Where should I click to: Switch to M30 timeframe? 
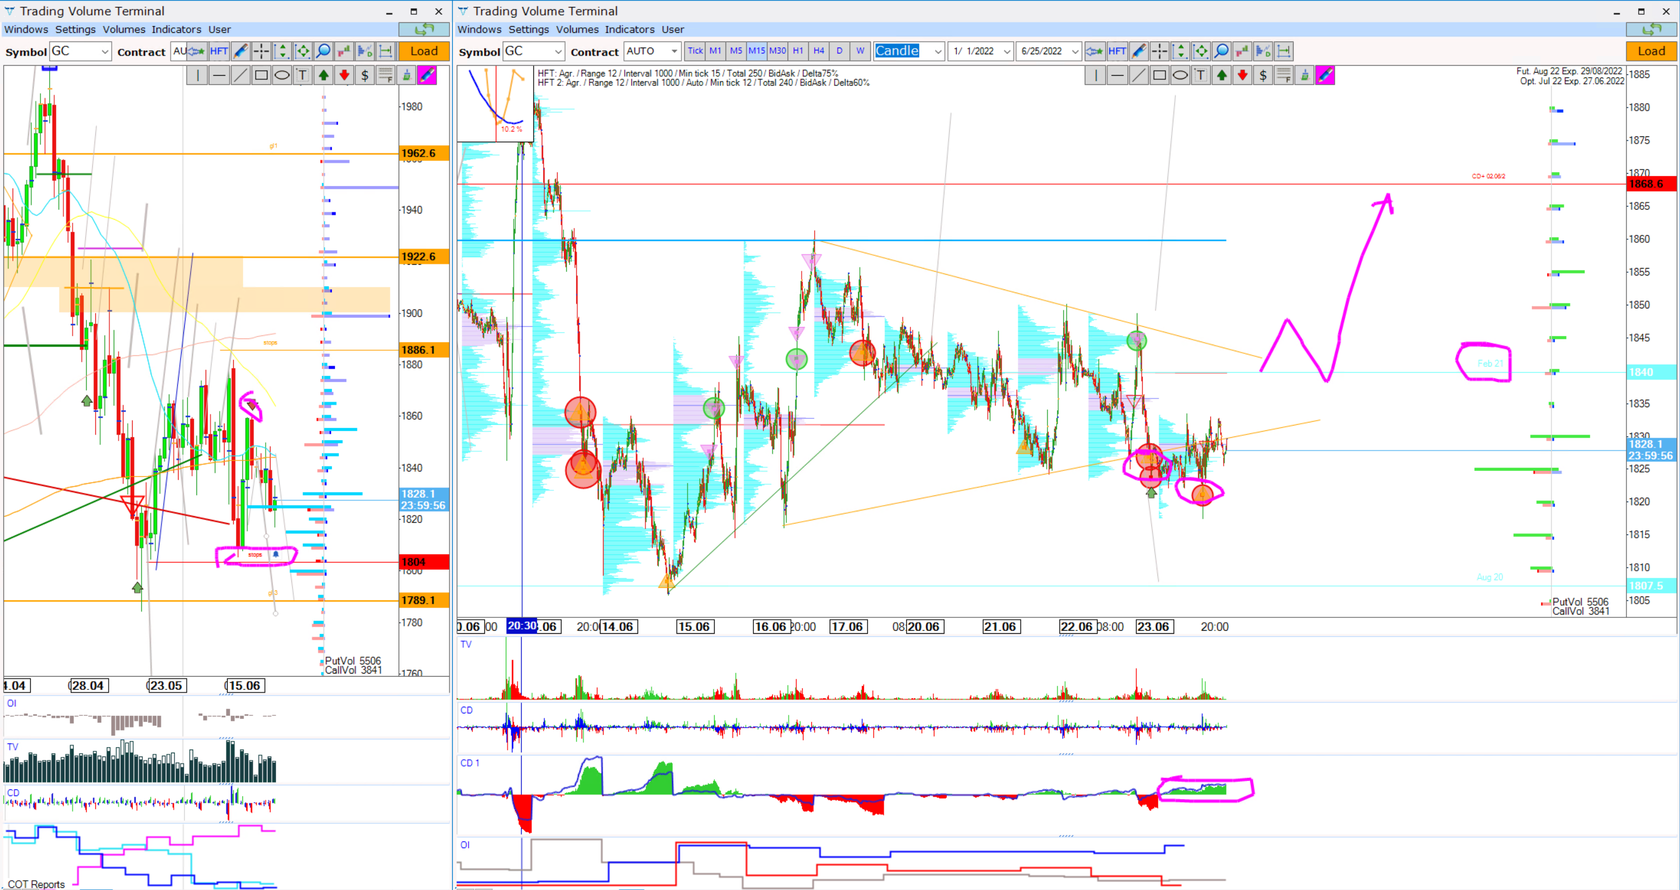[777, 51]
